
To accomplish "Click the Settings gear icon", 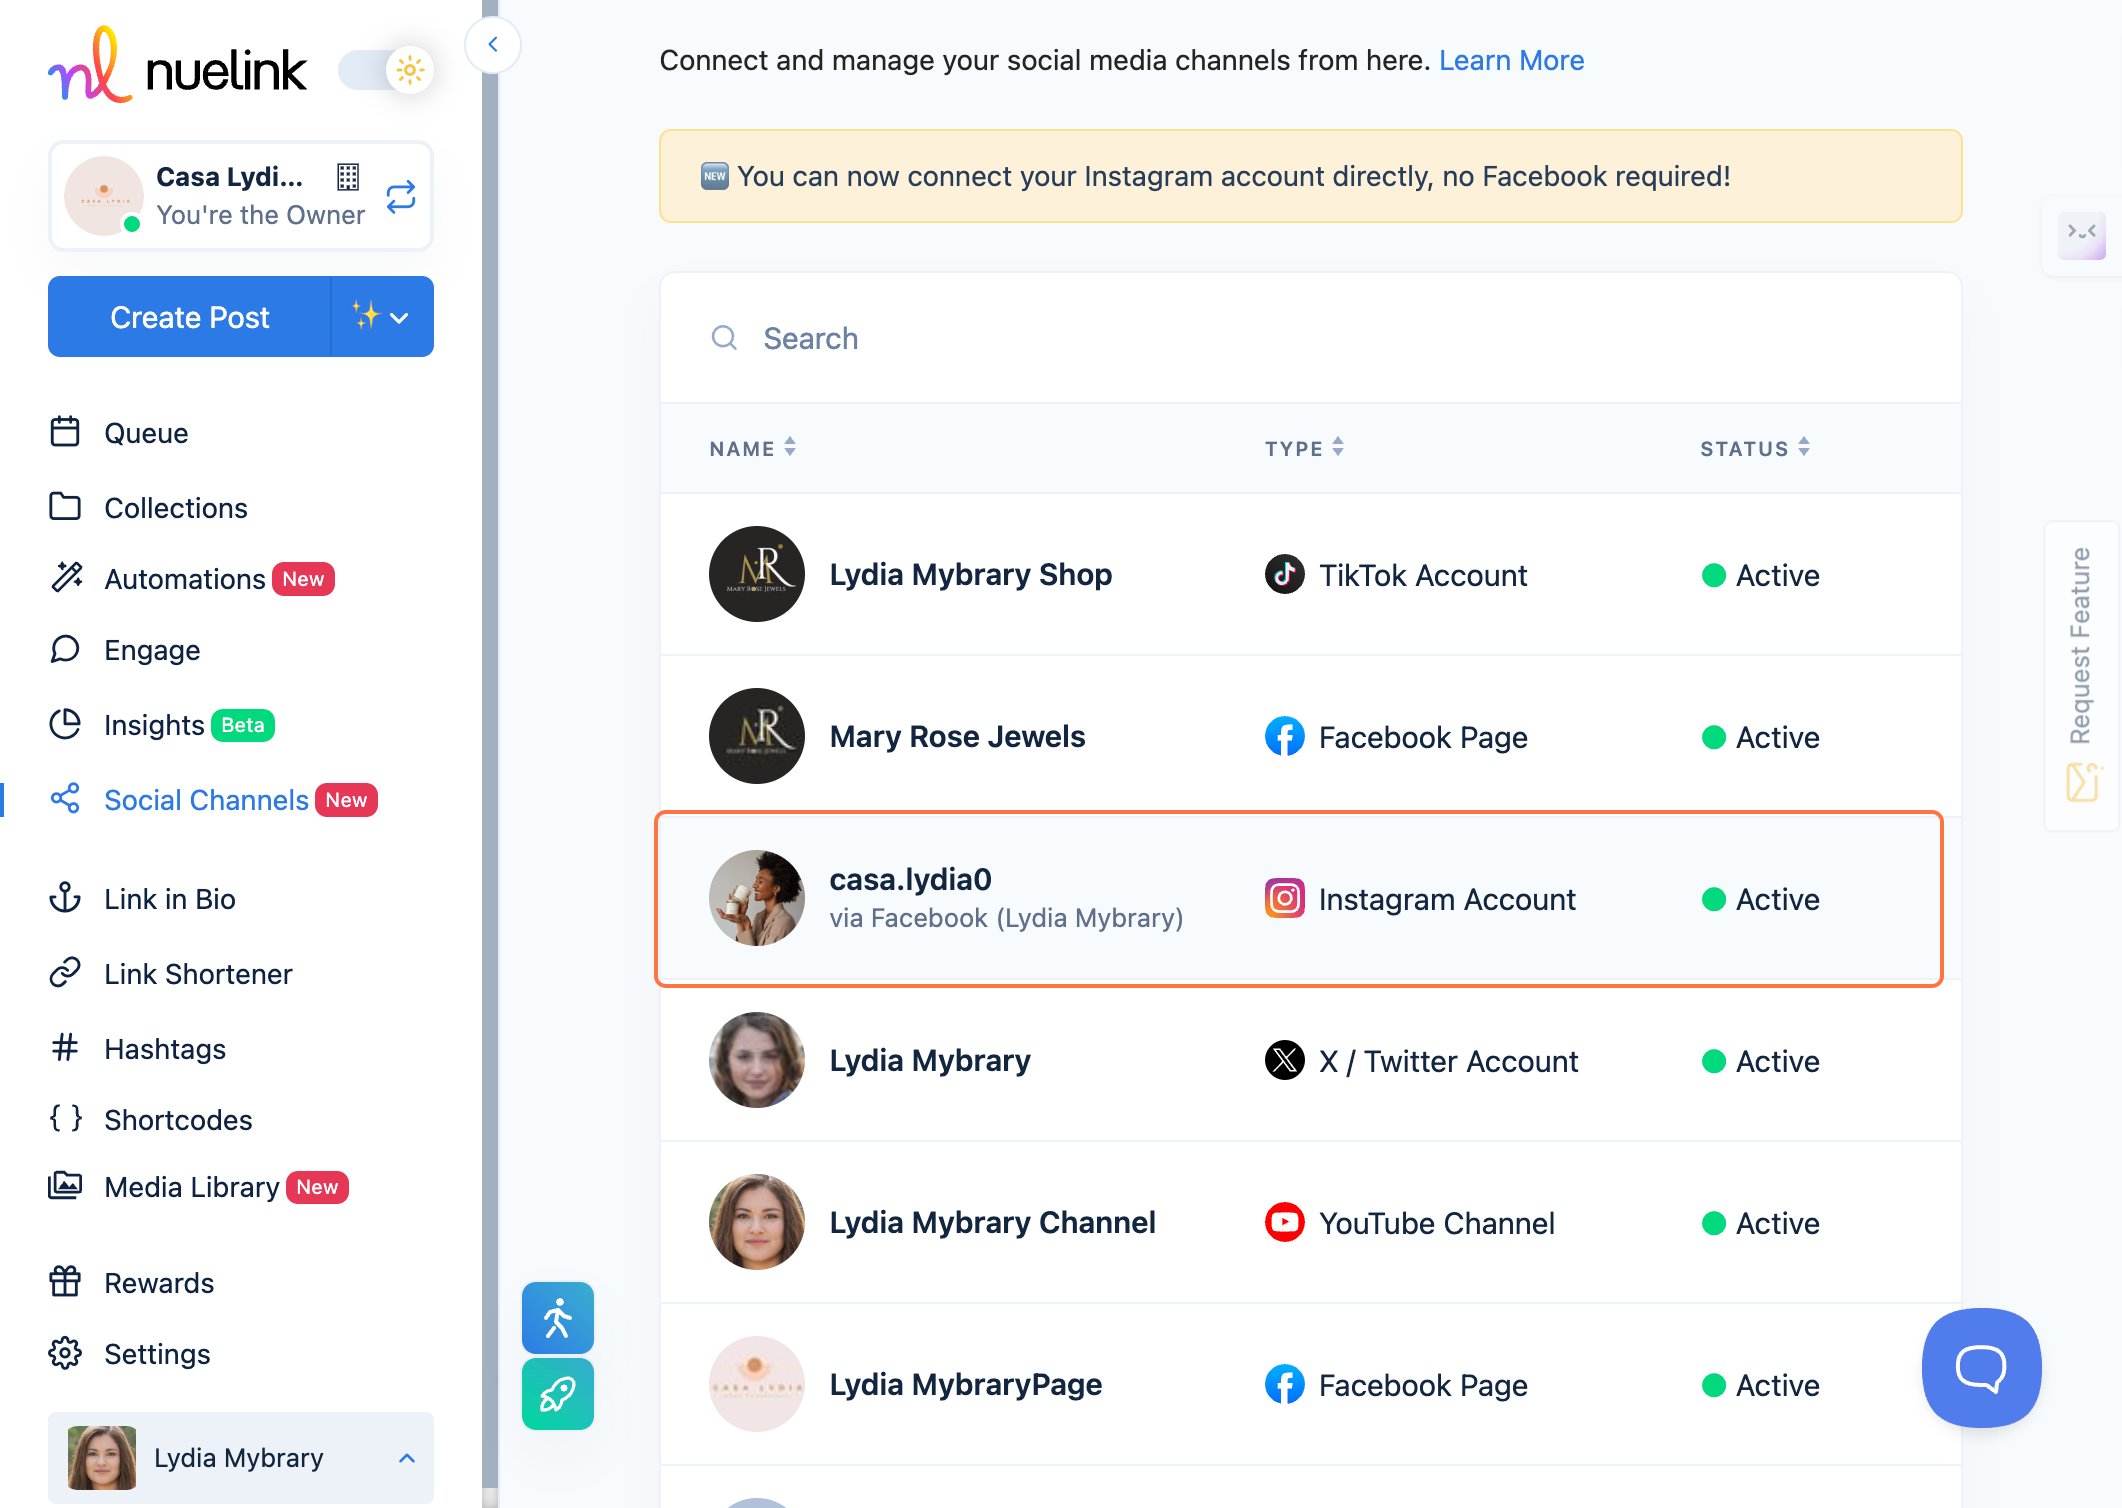I will pyautogui.click(x=65, y=1352).
